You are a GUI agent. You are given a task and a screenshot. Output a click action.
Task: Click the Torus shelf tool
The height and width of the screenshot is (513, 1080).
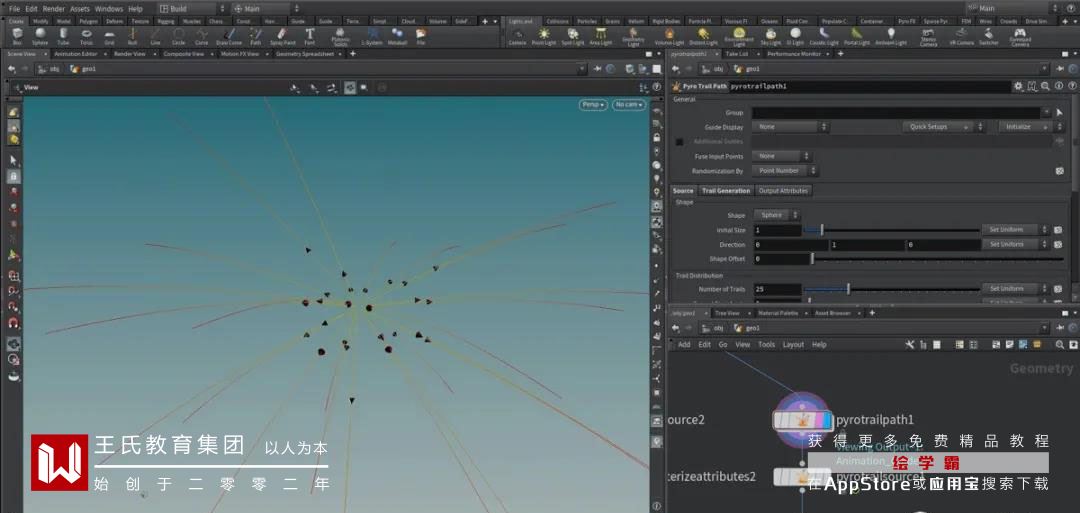(85, 36)
